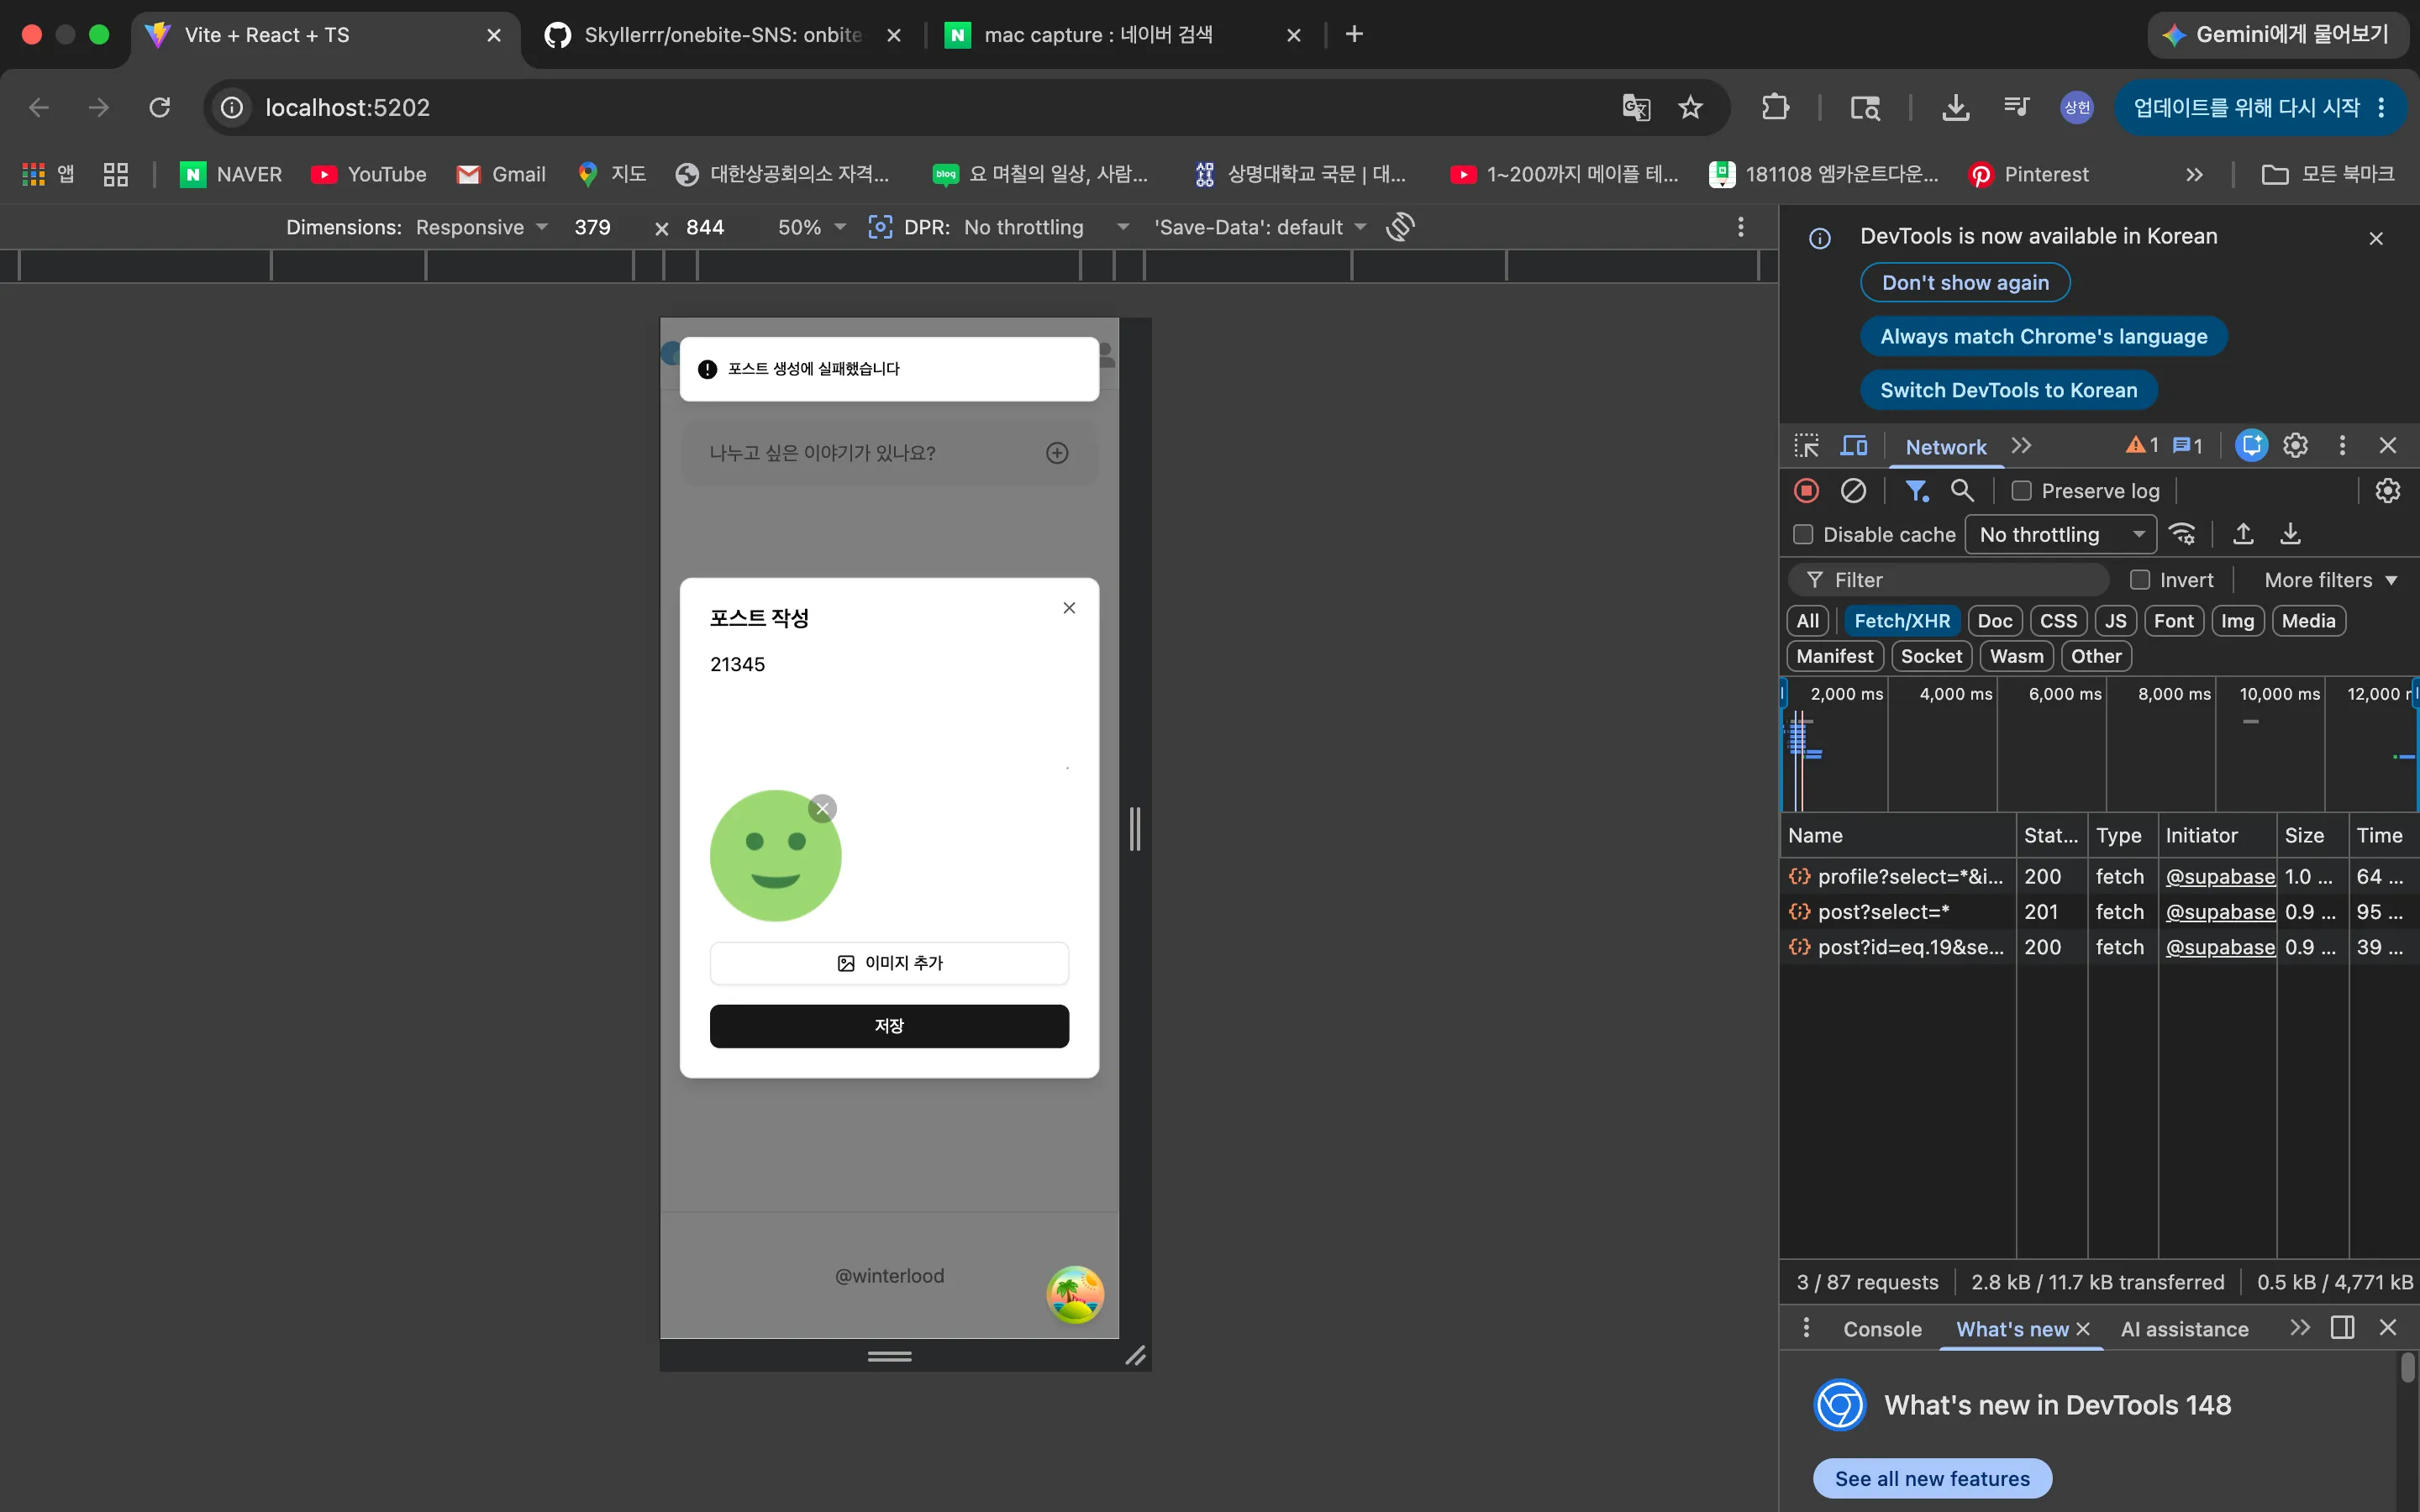Select the Doc request type filter
This screenshot has height=1512, width=2420.
pos(1994,621)
